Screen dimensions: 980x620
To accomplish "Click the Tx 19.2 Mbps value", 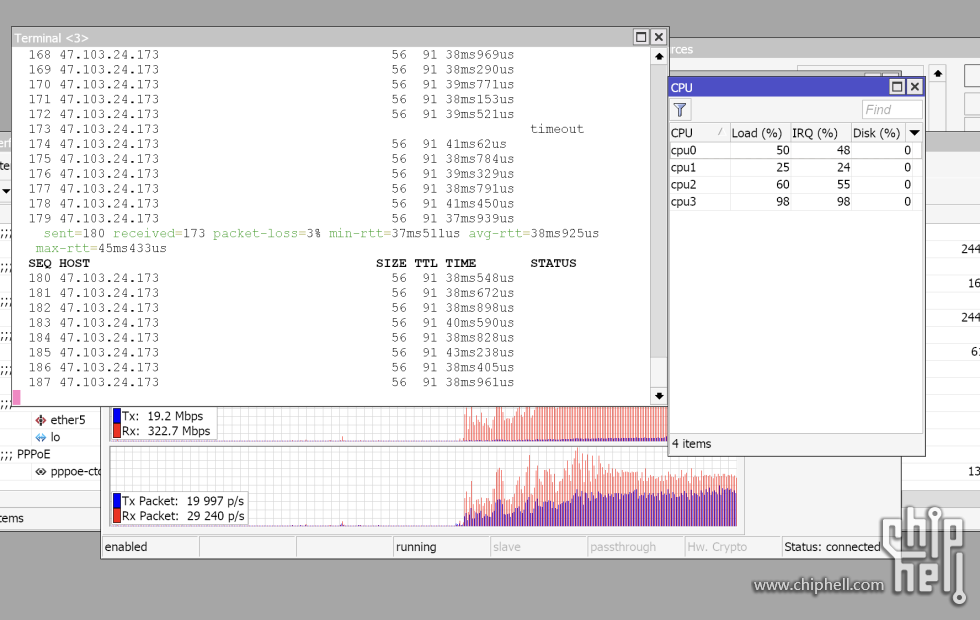I will coord(175,416).
